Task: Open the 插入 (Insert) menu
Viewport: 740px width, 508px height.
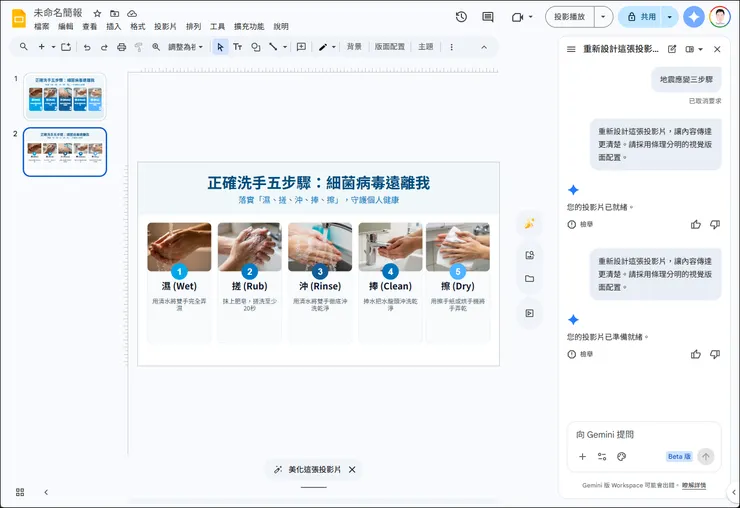Action: pos(113,26)
